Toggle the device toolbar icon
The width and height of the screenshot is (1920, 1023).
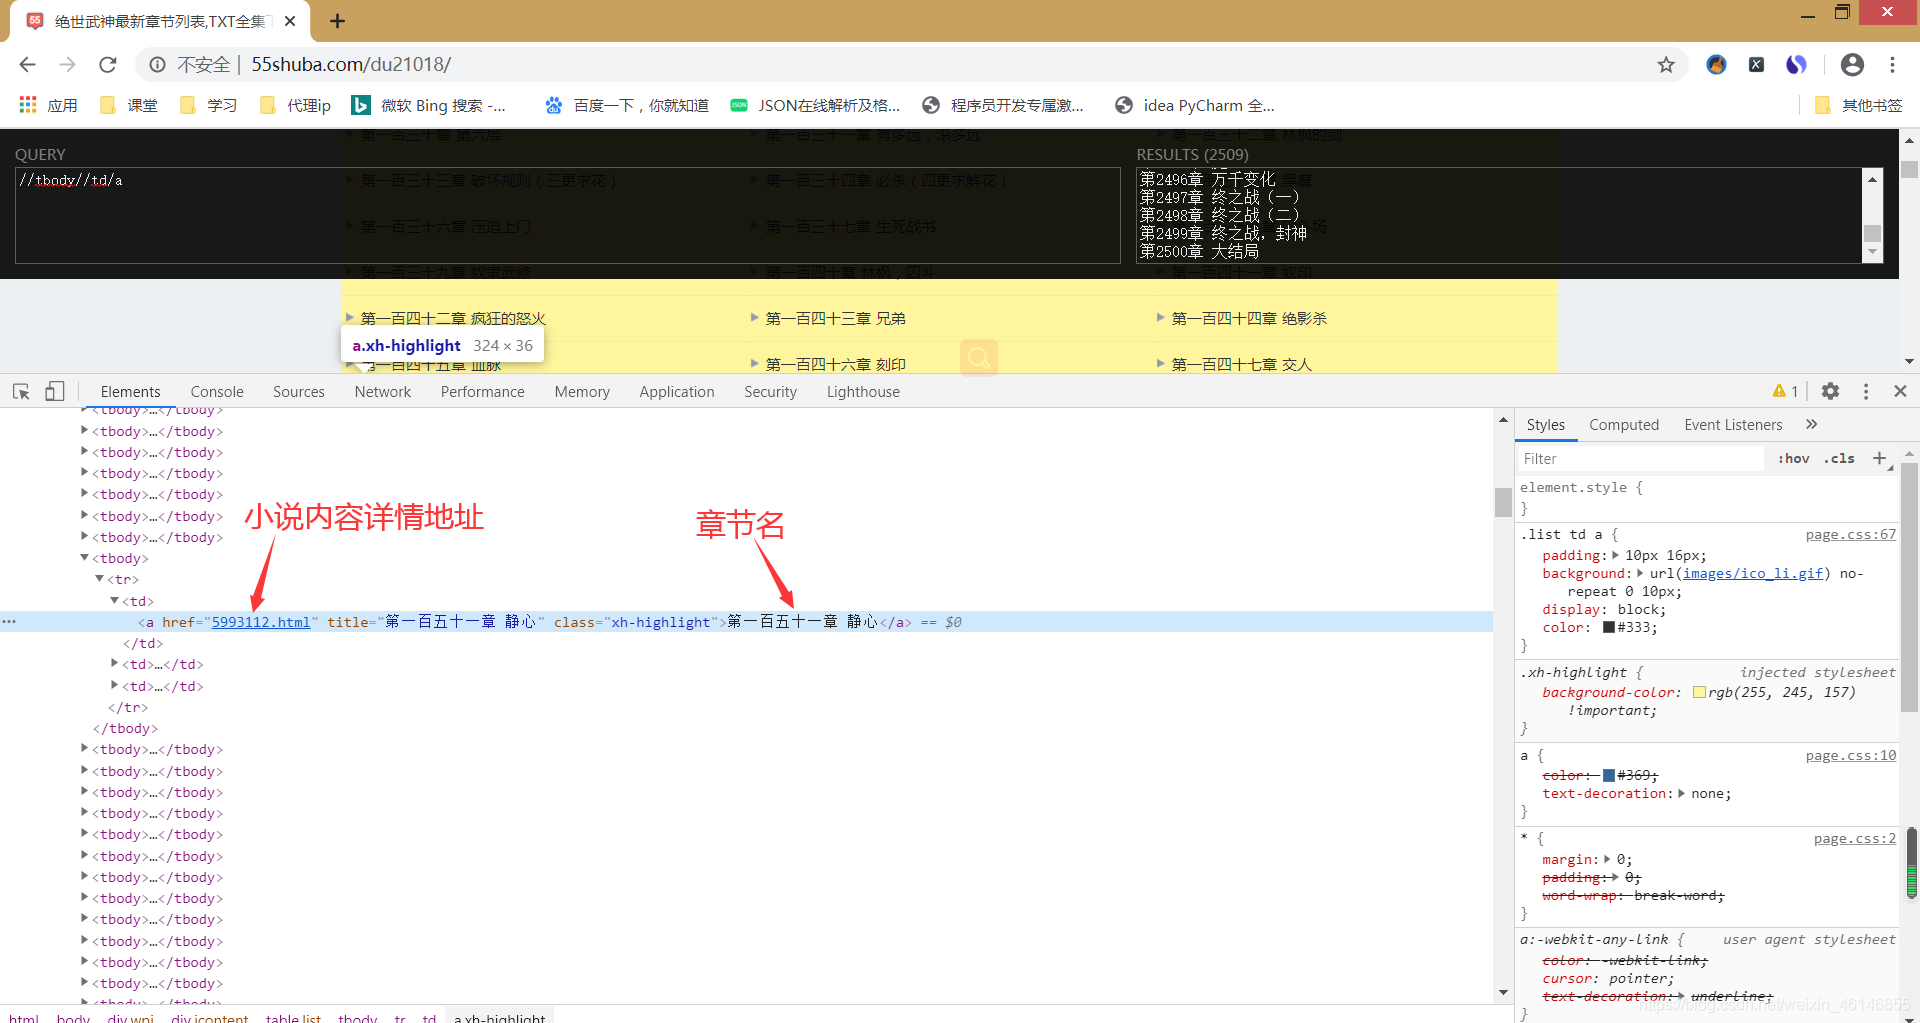pos(55,391)
